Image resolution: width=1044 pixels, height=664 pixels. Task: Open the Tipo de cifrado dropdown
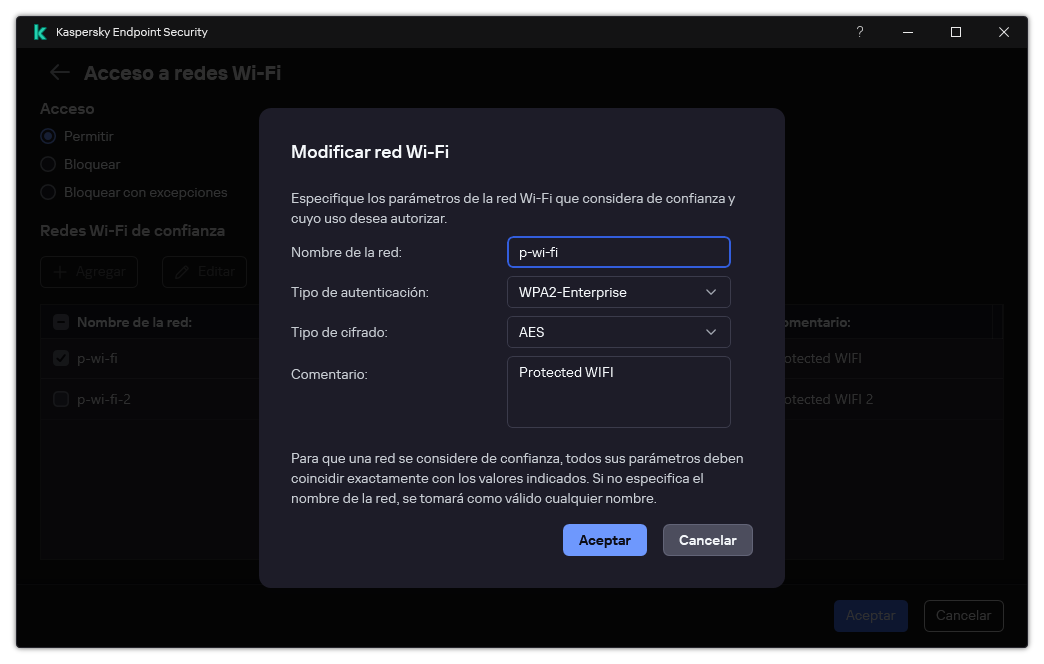[618, 332]
